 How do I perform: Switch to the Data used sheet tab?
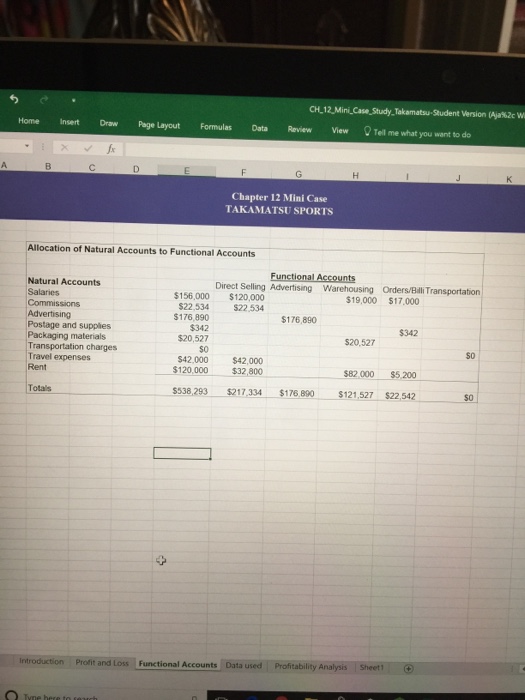click(243, 665)
